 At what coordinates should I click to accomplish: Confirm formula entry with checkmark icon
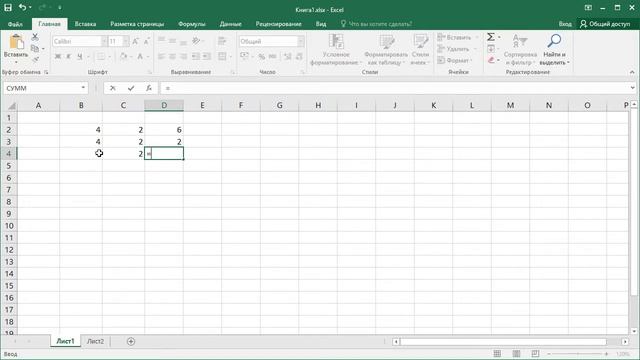tap(131, 88)
